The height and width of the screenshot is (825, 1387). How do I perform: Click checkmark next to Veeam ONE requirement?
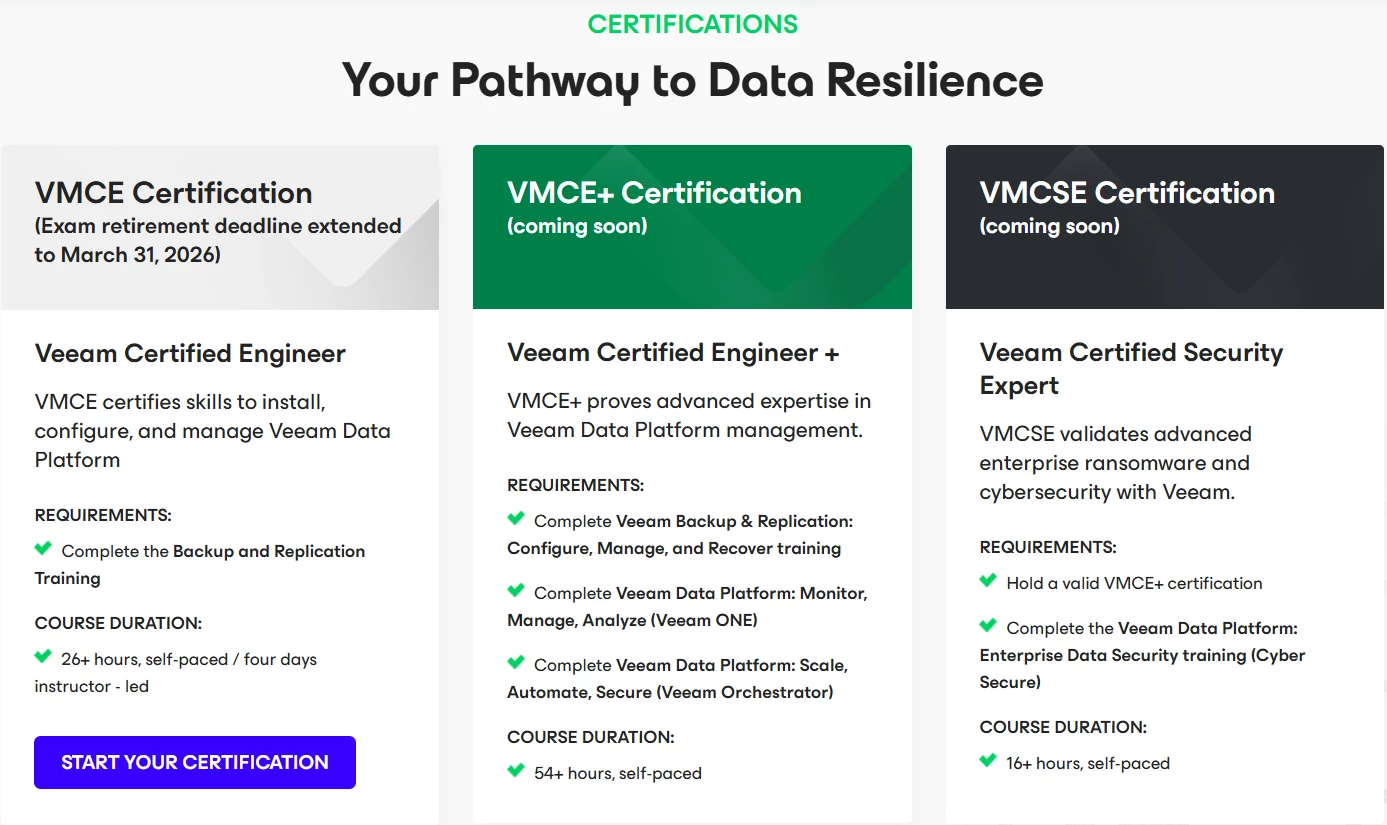point(516,590)
